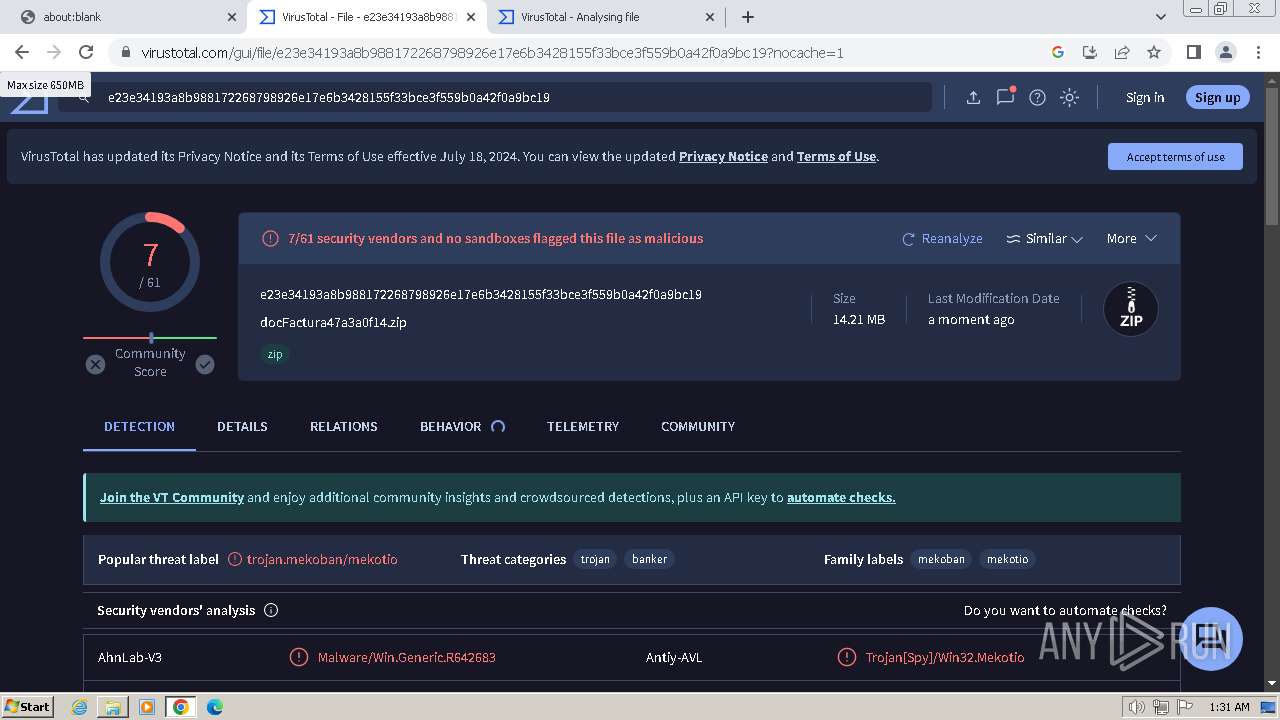Open the TELEMETRY tab

(583, 426)
